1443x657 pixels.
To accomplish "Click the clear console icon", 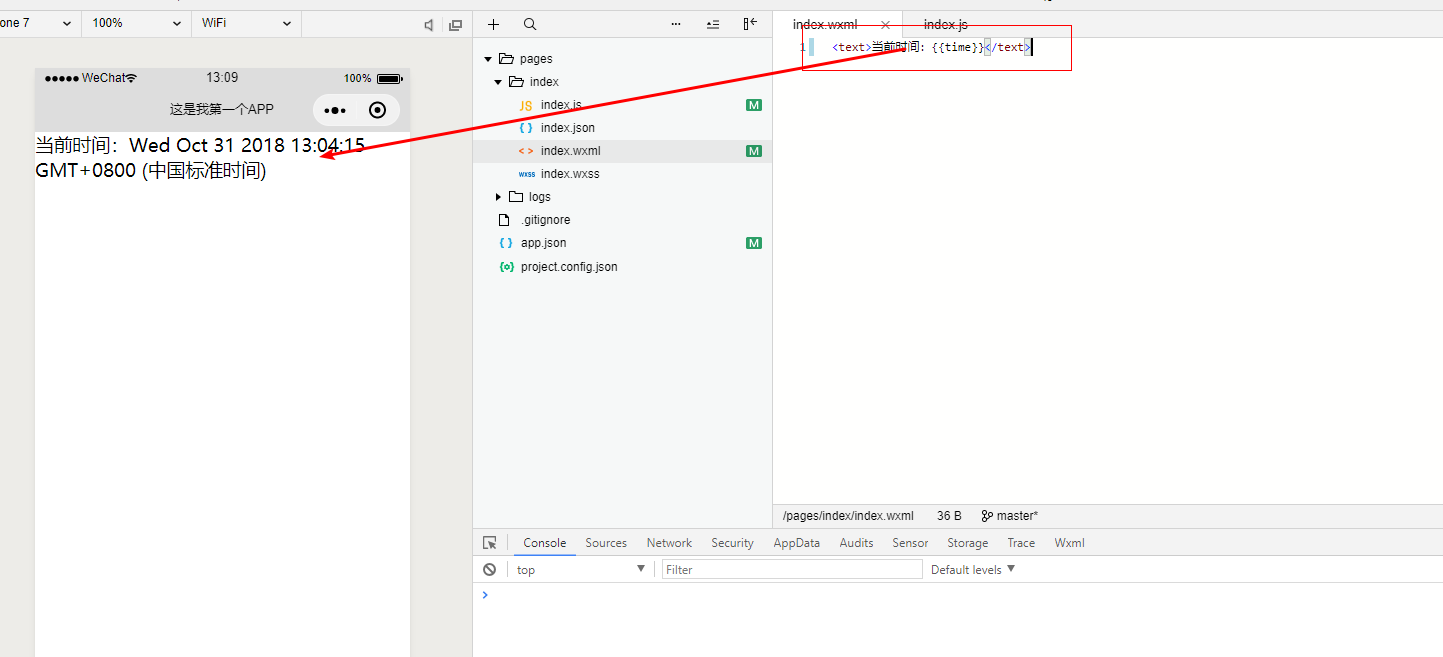I will (489, 569).
